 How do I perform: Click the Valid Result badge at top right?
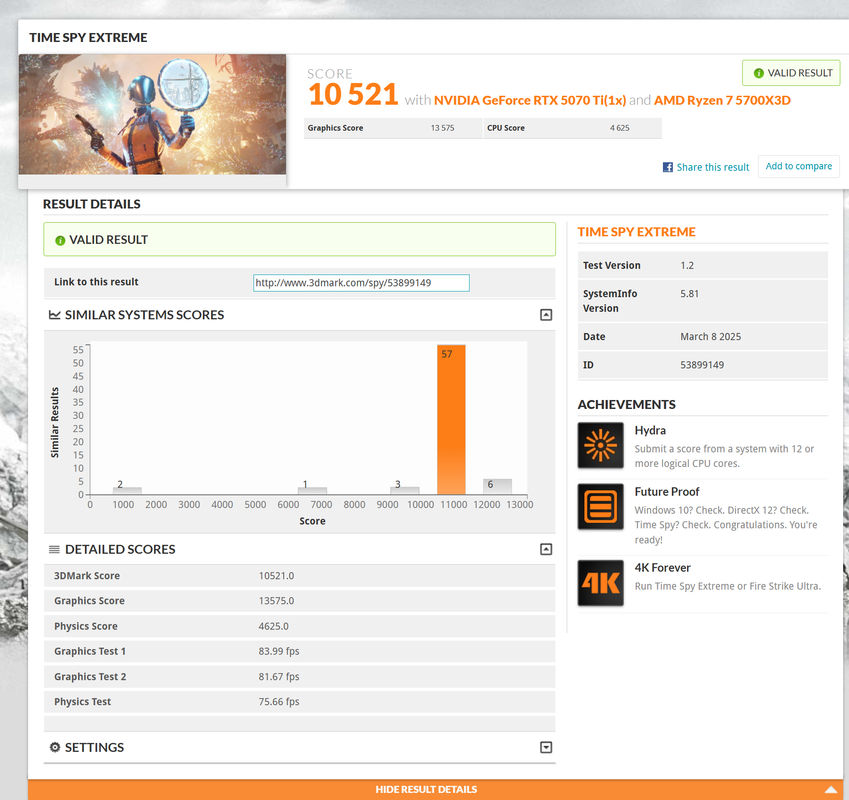791,73
